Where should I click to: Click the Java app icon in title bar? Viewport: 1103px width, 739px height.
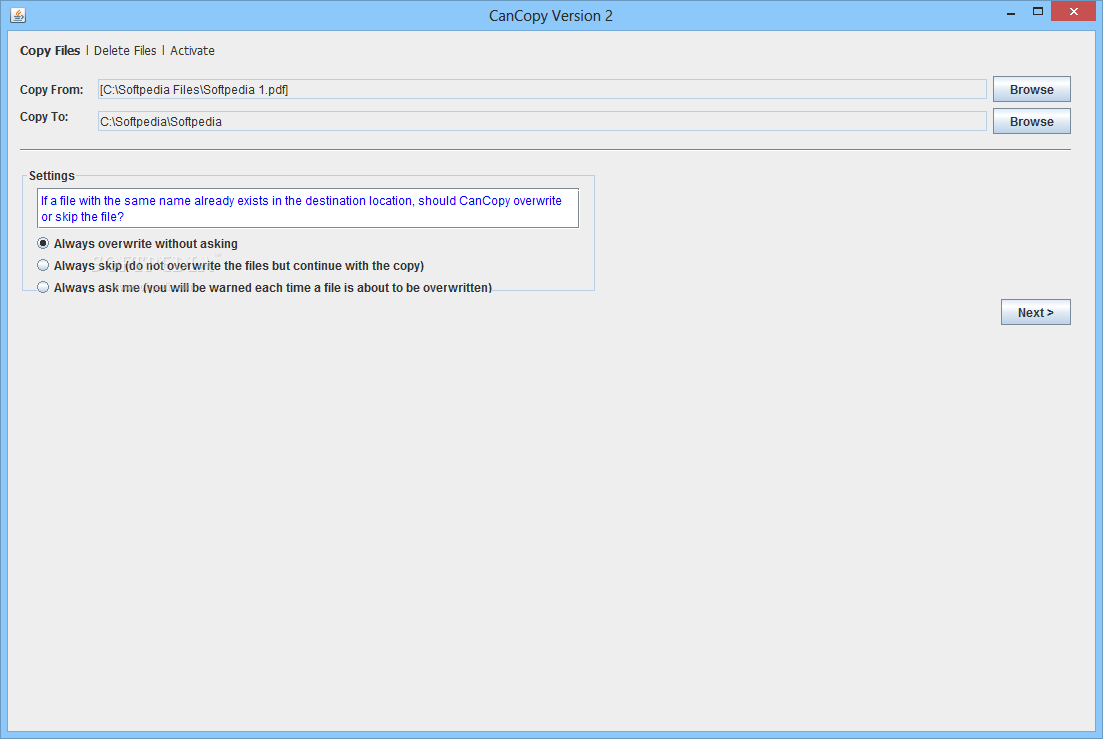18,15
